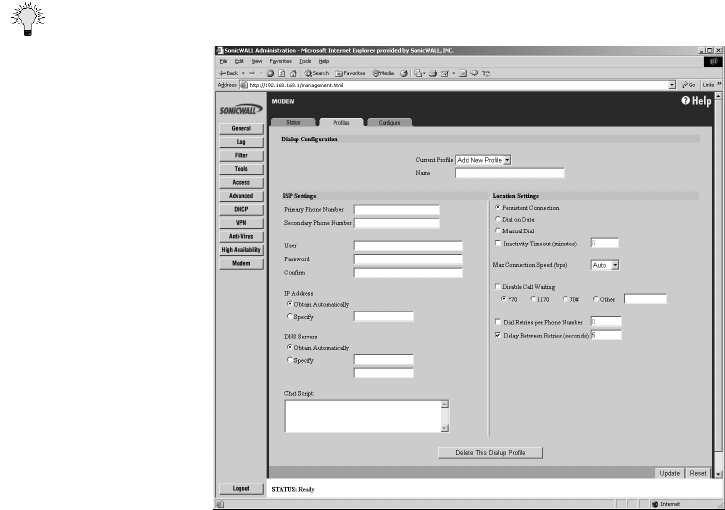
Task: Select the Manual Dial radio button
Action: [x=498, y=230]
